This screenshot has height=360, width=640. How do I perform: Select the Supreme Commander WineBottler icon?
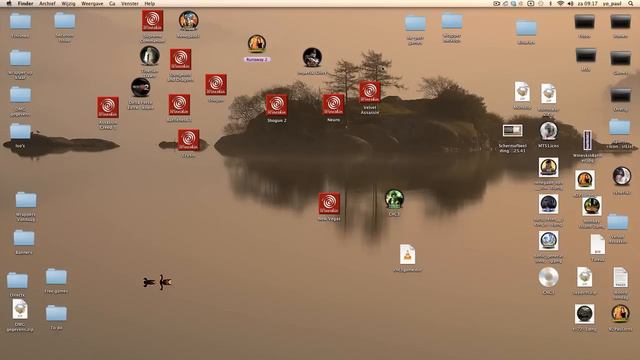153,21
